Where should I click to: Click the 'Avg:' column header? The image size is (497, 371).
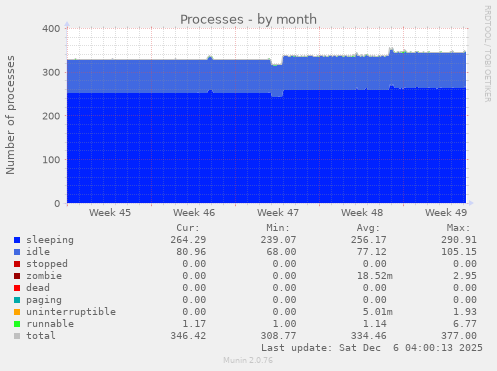[368, 228]
